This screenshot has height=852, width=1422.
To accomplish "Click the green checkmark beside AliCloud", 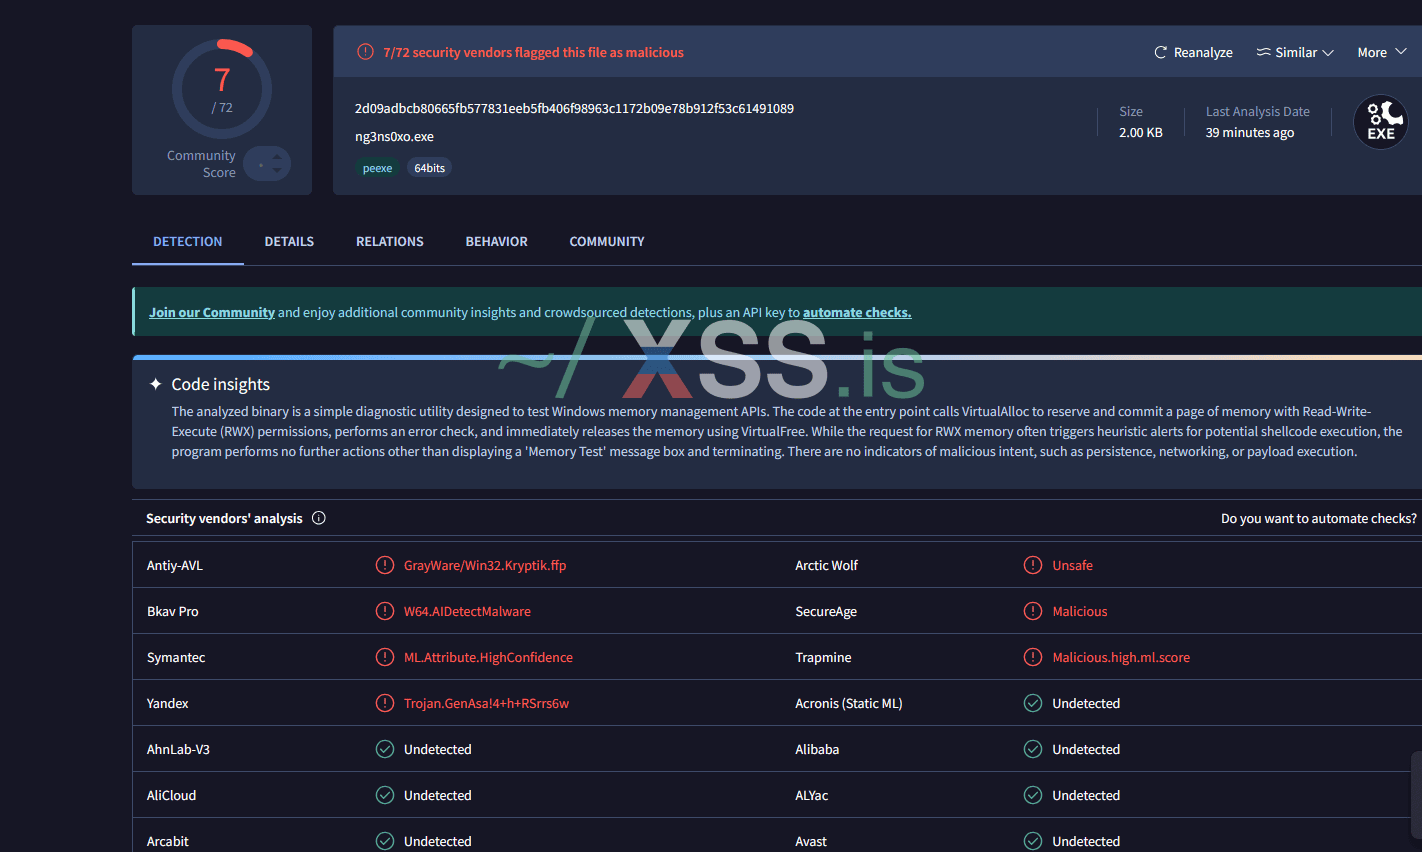I will pos(385,795).
